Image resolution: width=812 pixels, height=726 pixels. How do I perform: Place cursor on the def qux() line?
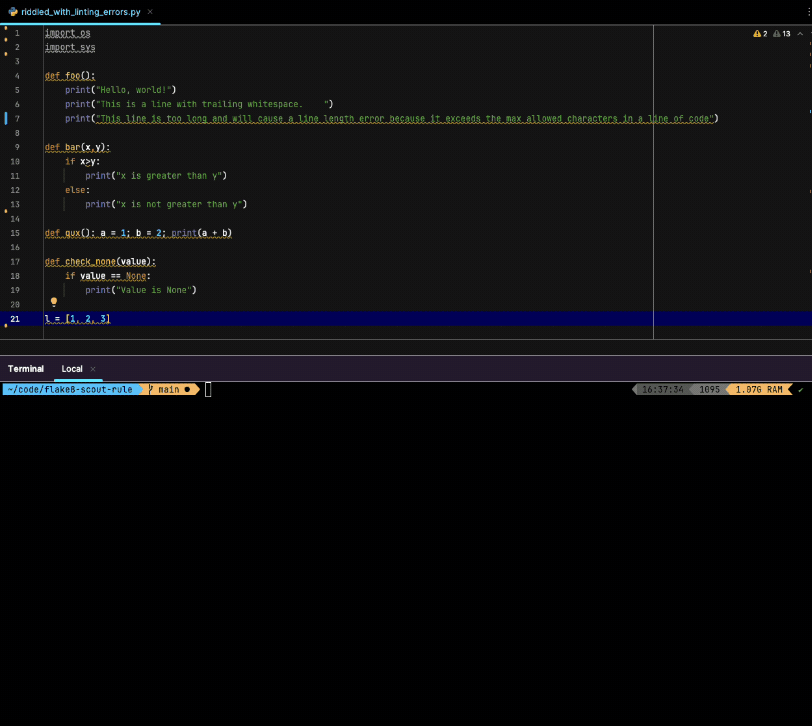point(138,233)
